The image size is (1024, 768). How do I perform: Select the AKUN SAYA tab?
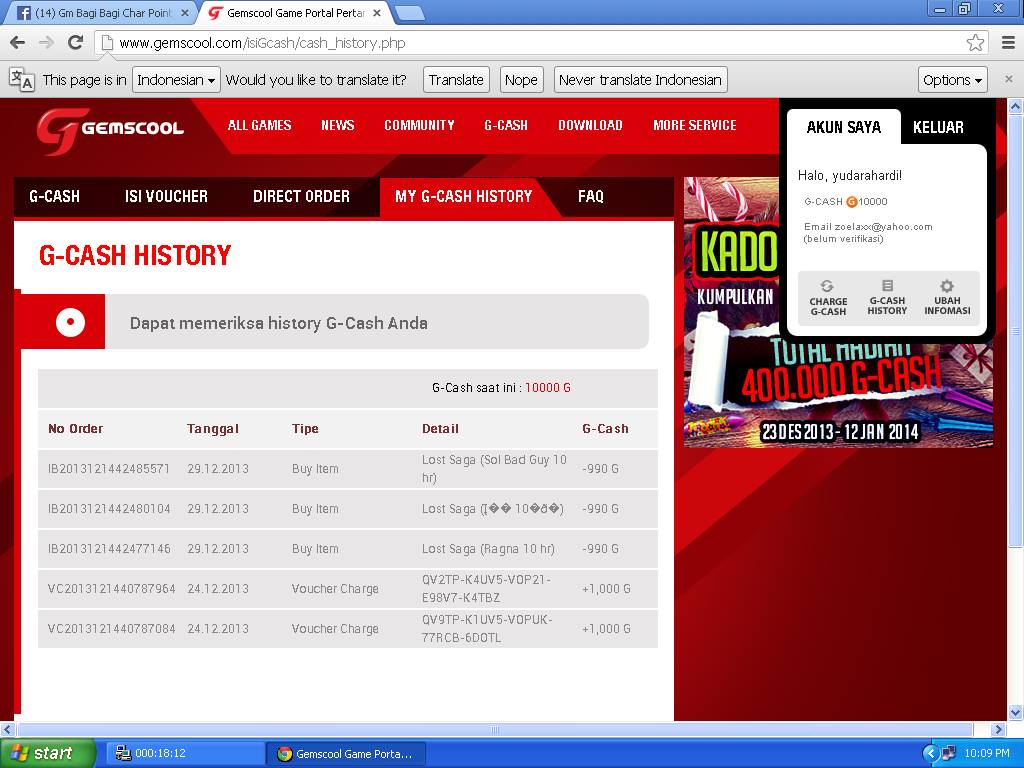coord(843,127)
